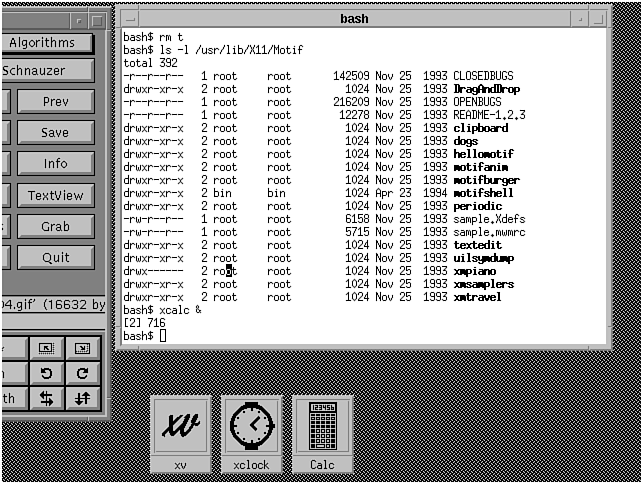The height and width of the screenshot is (483, 641).
Task: Click the rotate clockwise icon in xv
Action: tap(83, 373)
